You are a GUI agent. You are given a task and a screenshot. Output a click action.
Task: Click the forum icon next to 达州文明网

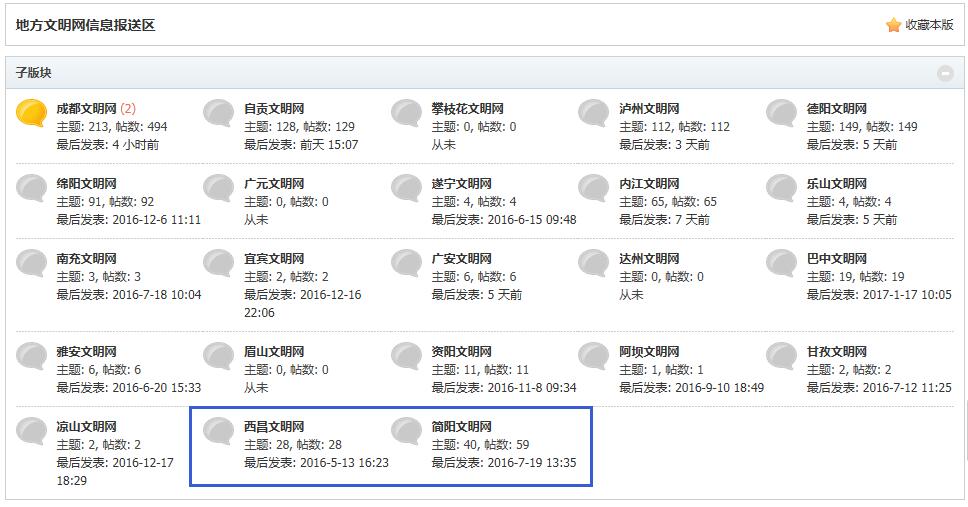[x=594, y=262]
